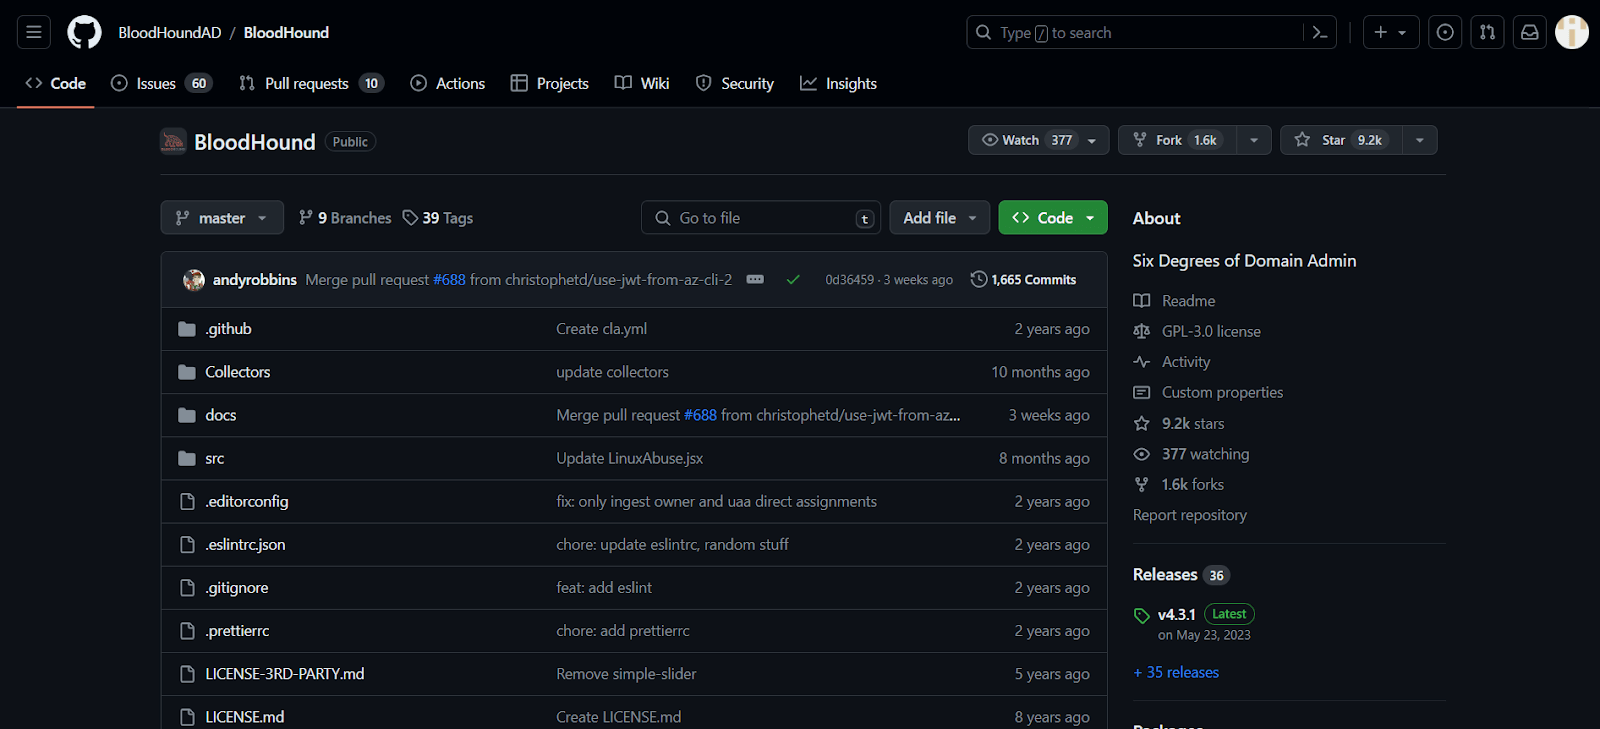
Task: Switch to the Pull requests tab
Action: click(311, 83)
